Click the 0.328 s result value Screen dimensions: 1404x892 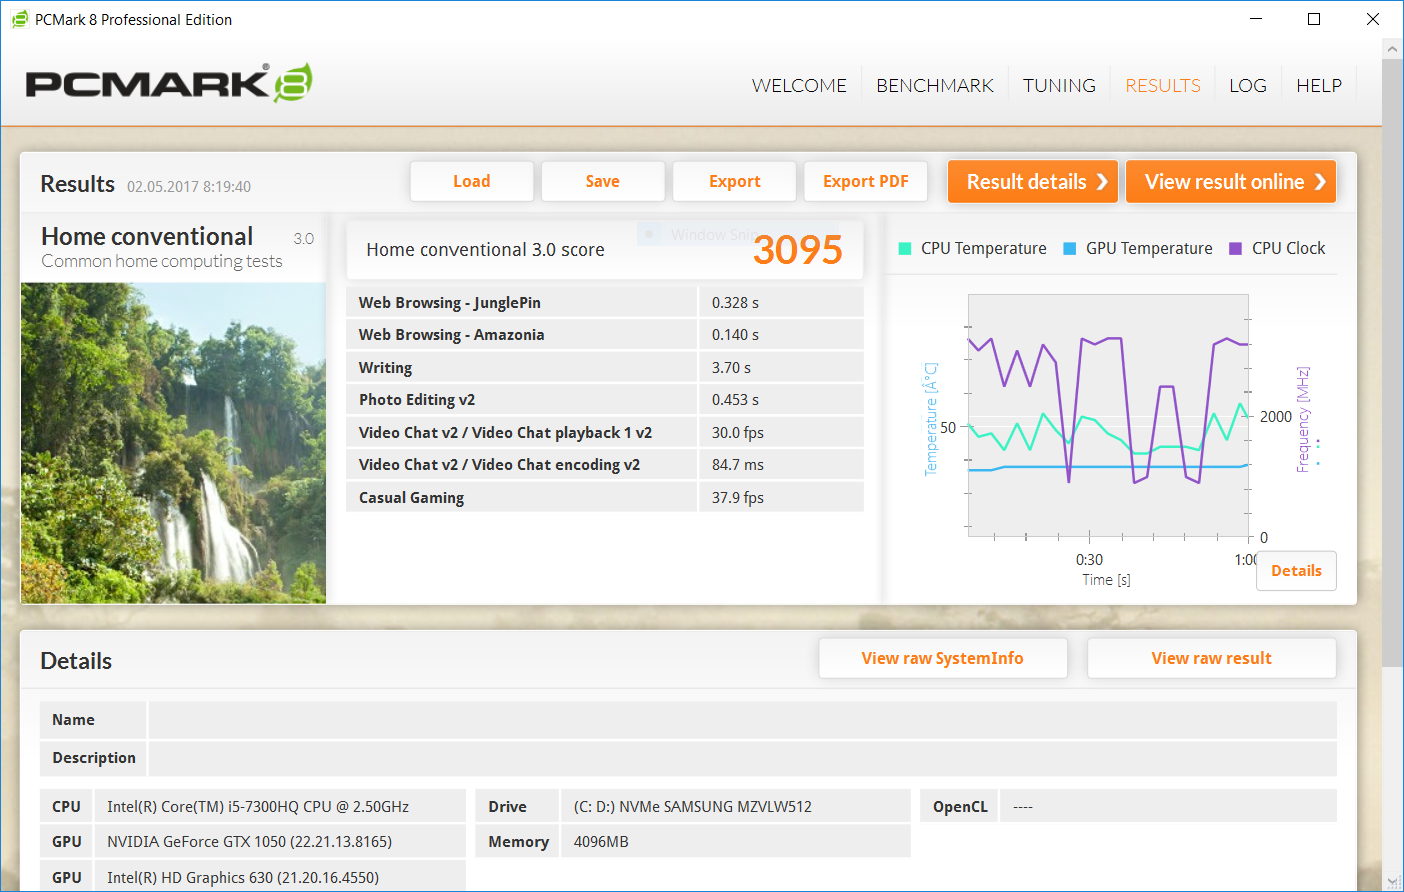(x=735, y=303)
